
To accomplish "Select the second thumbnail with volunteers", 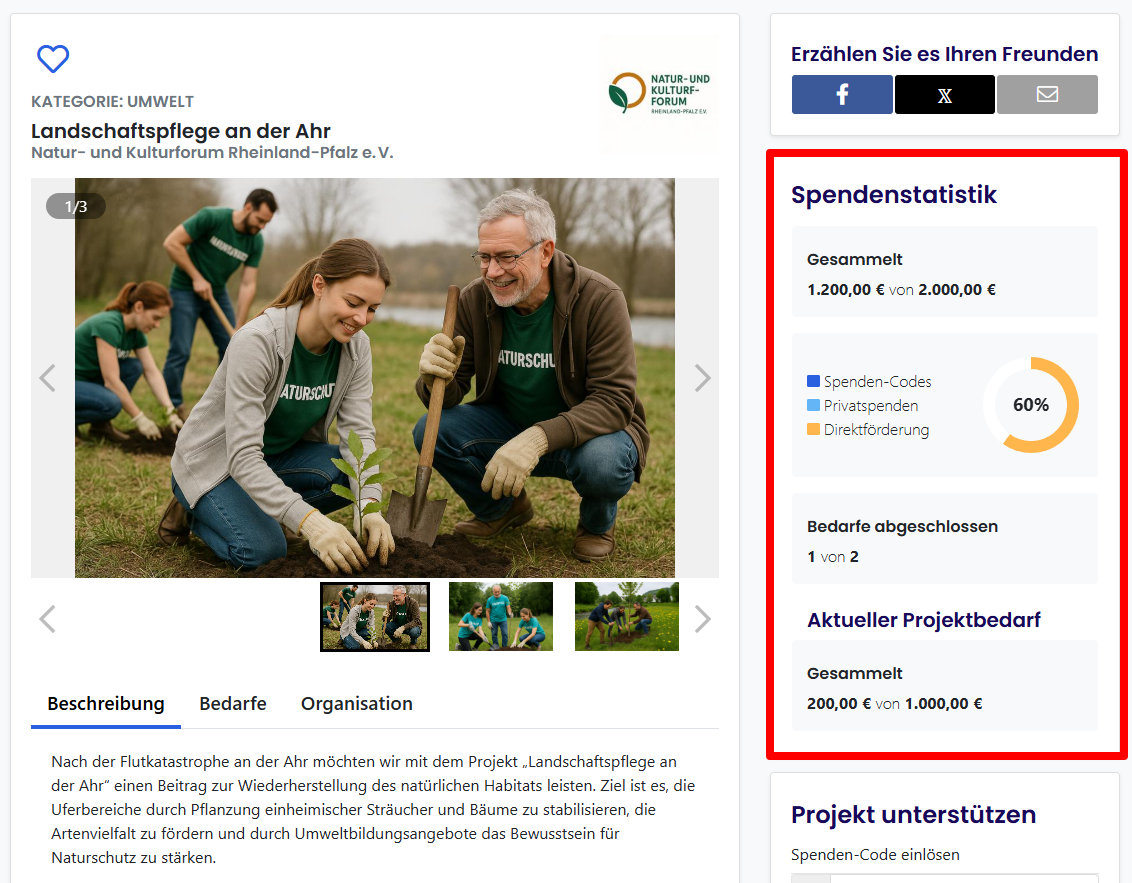I will pyautogui.click(x=501, y=617).
